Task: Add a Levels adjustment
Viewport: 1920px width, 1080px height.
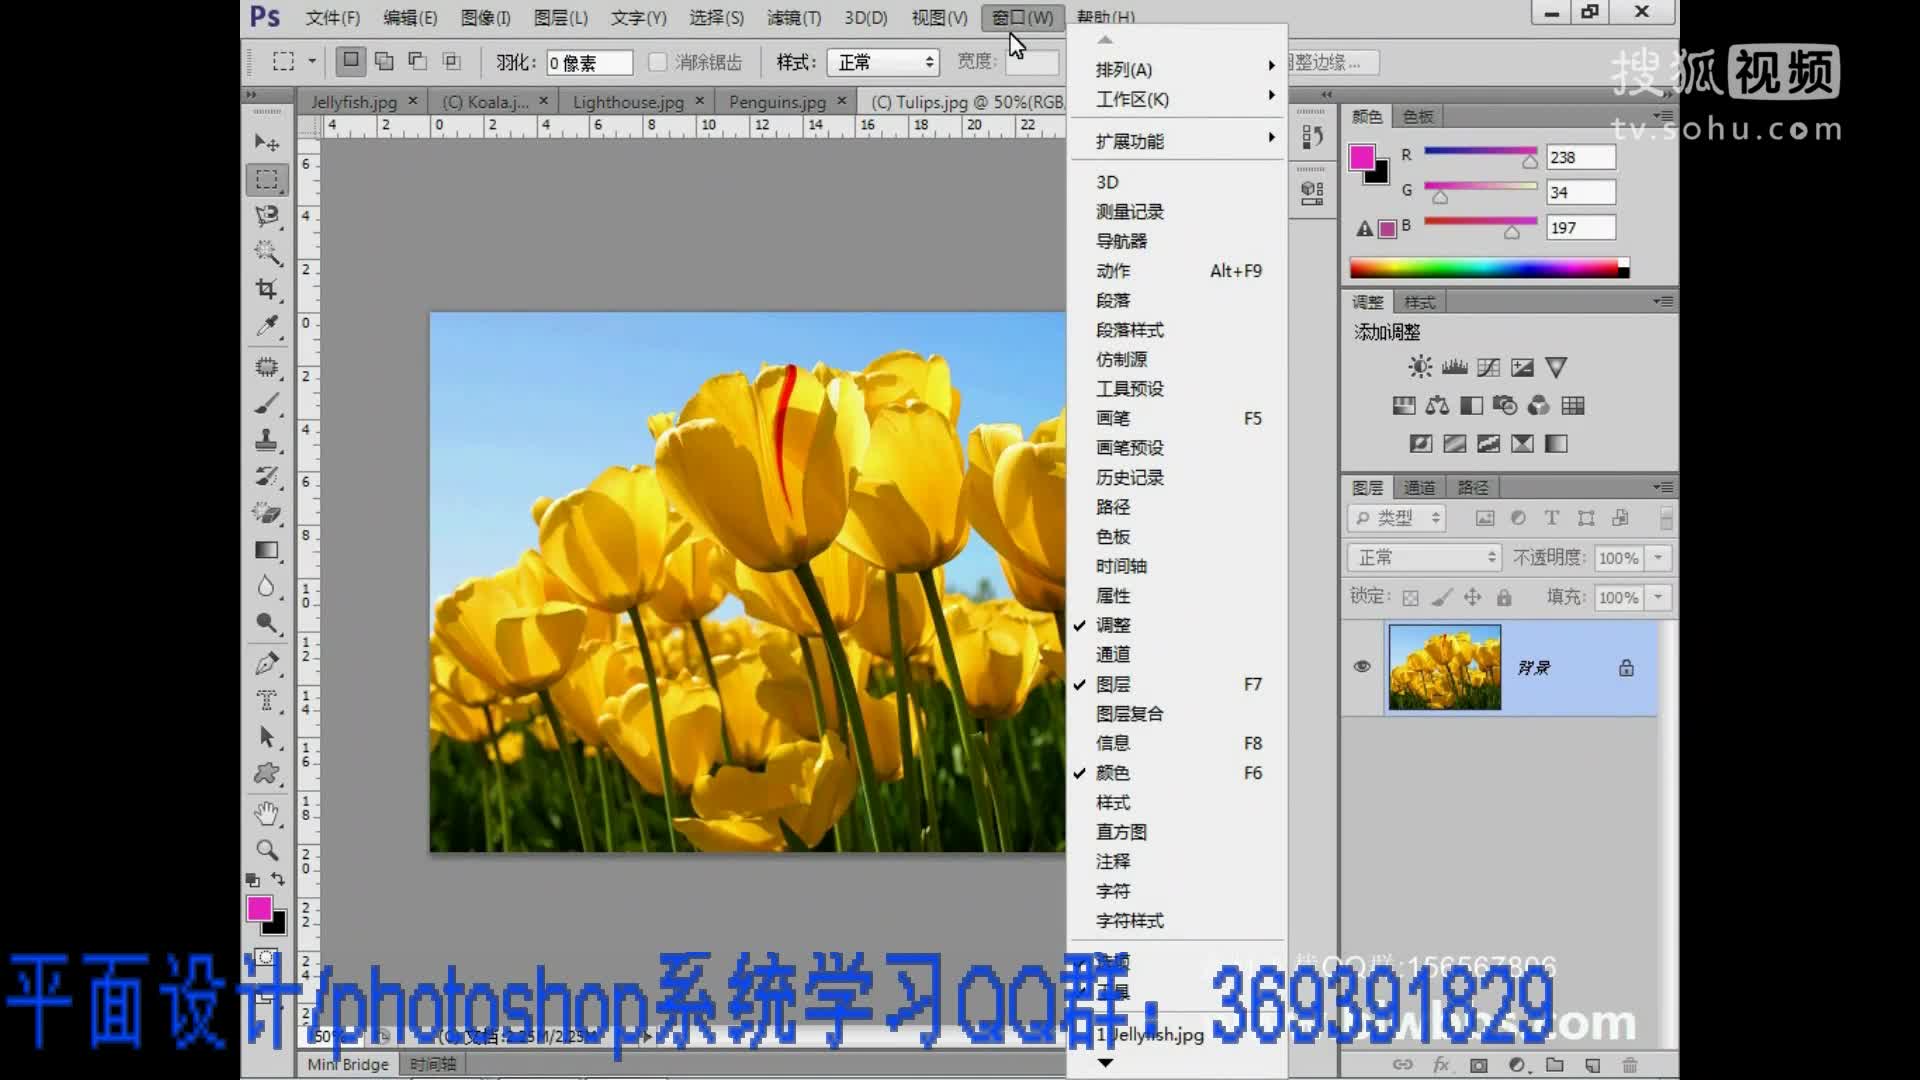Action: (x=1454, y=367)
